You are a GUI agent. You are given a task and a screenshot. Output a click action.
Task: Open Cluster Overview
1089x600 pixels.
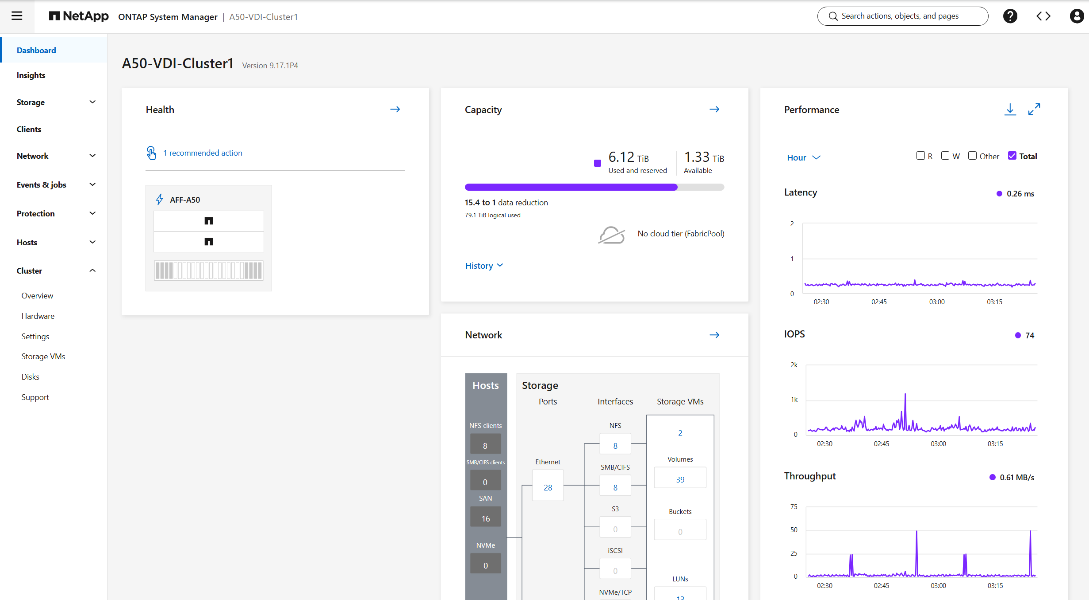(38, 296)
